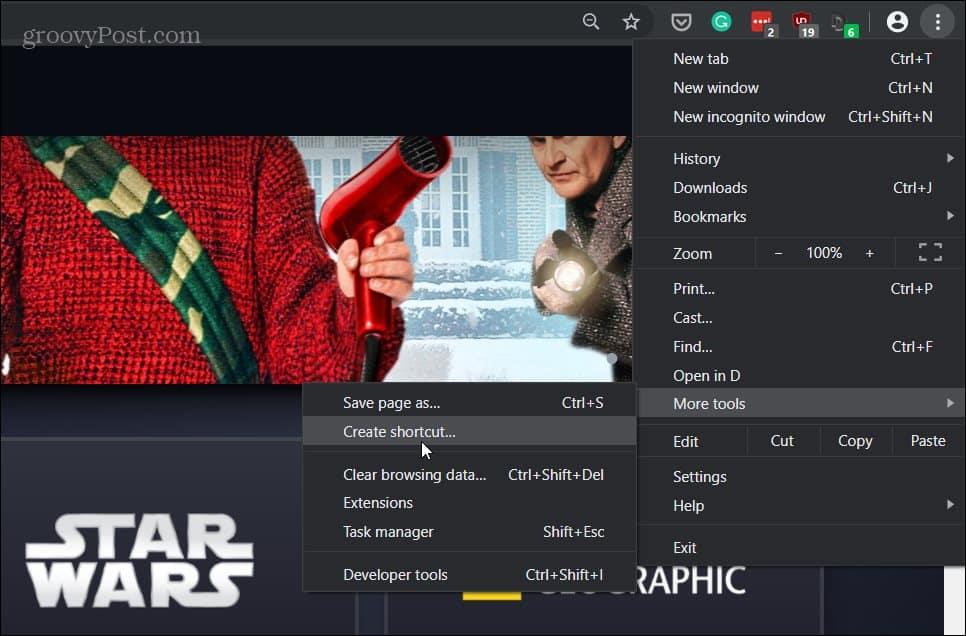Choose Exit to quit Chrome
This screenshot has height=636, width=966.
(799, 547)
